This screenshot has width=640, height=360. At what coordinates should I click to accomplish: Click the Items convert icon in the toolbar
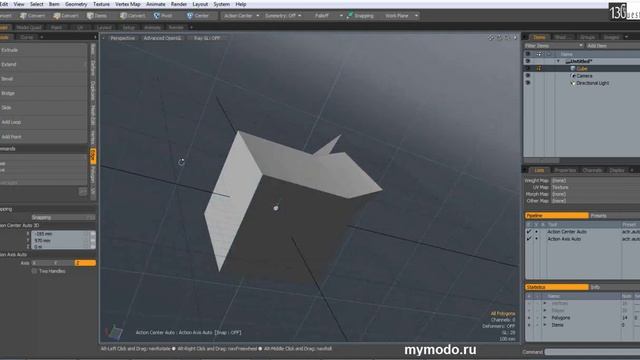[90, 16]
